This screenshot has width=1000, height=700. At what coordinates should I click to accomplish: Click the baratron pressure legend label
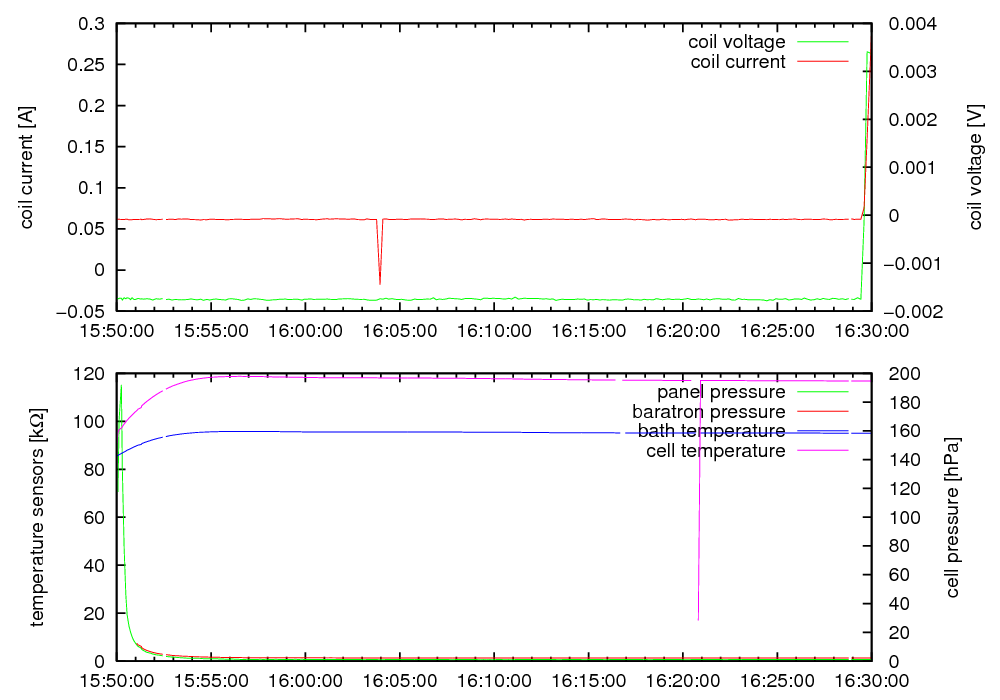pos(708,411)
